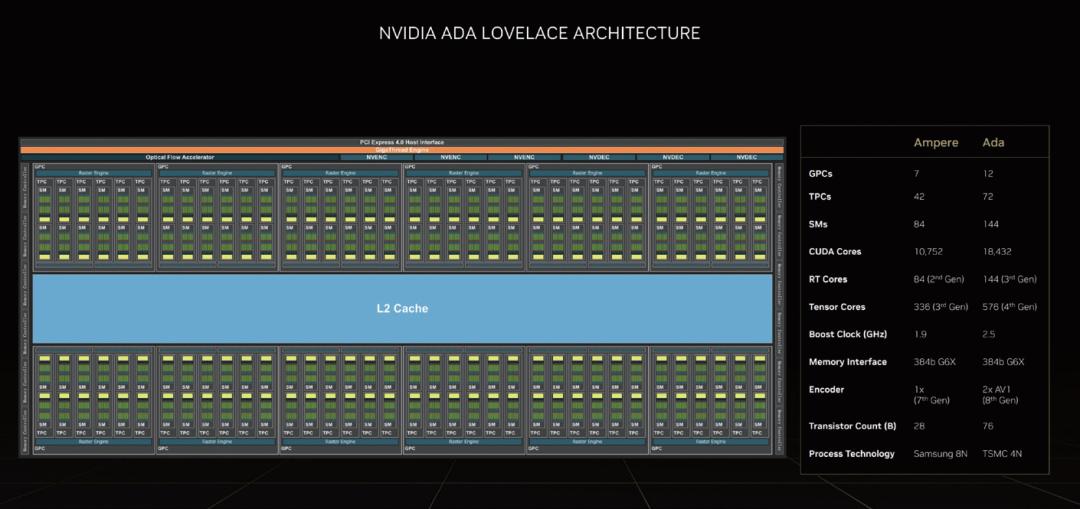Click the NVIDIA ADA LOVELACE ARCHITECTURE title
Image resolution: width=1080 pixels, height=509 pixels.
[539, 33]
